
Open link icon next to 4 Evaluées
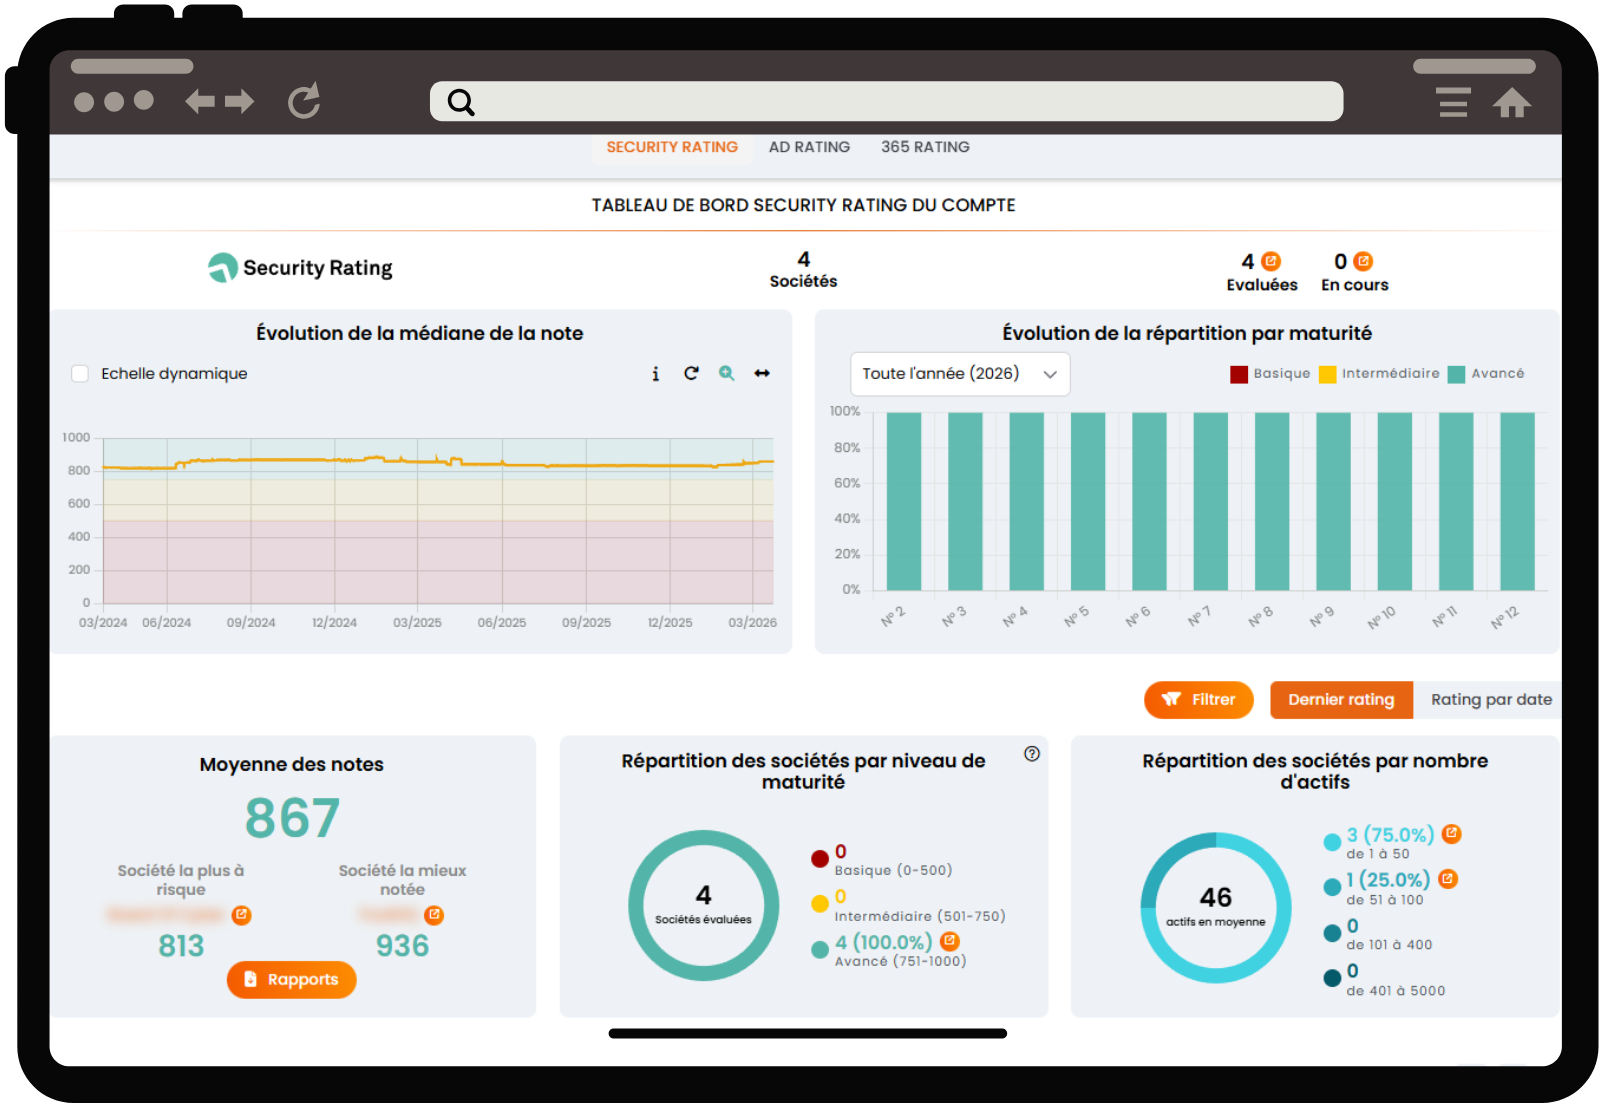tap(1271, 261)
